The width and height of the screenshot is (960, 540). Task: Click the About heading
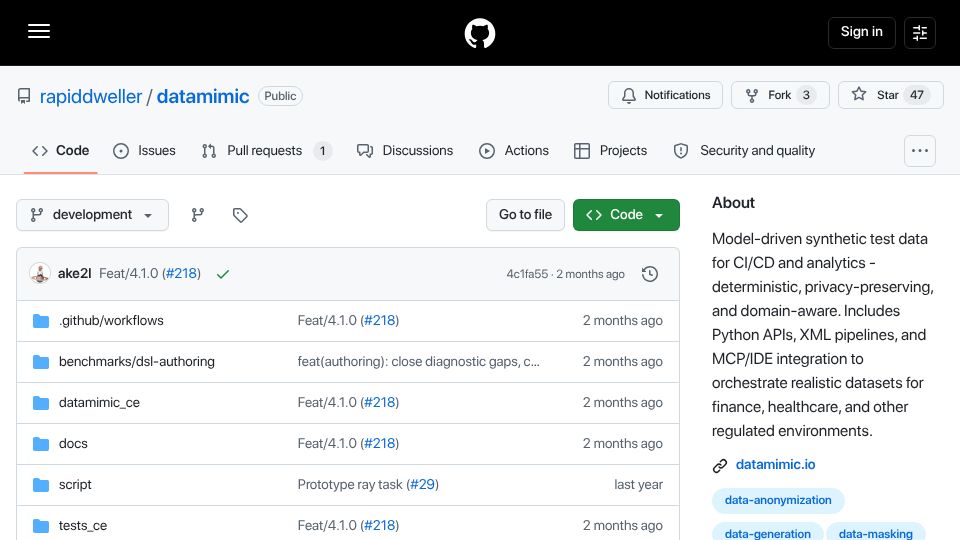[733, 203]
